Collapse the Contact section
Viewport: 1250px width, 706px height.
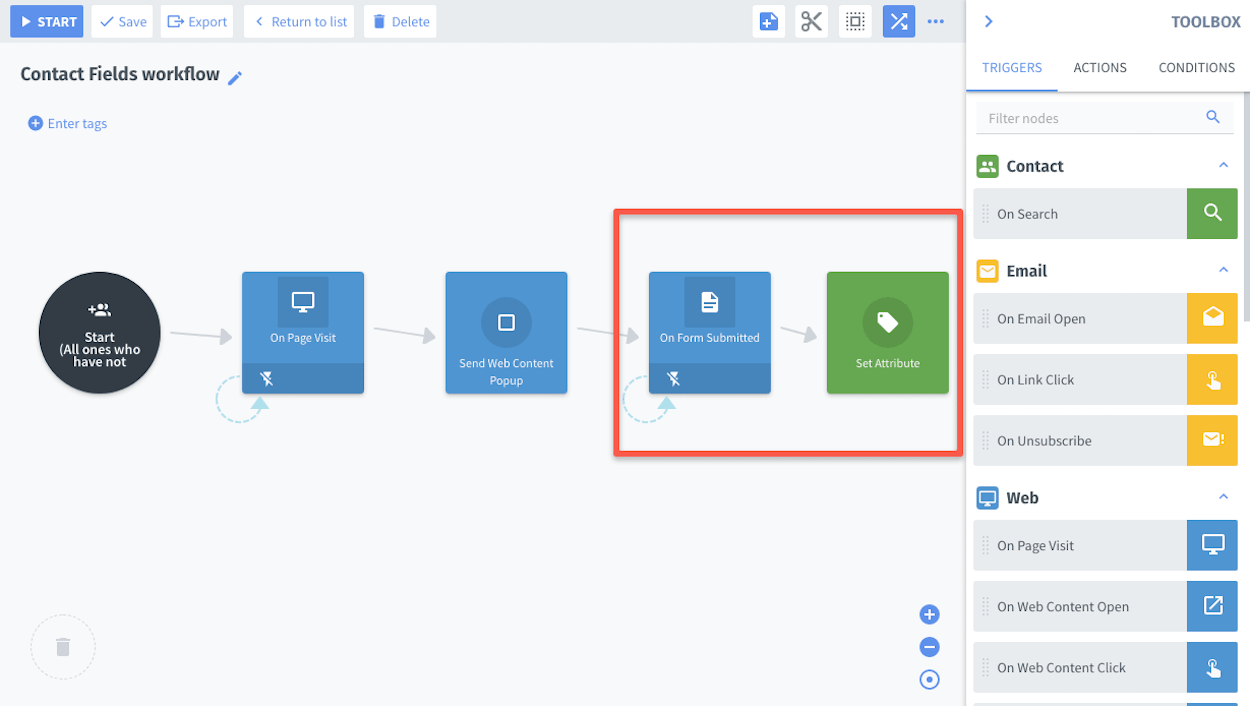point(1223,166)
